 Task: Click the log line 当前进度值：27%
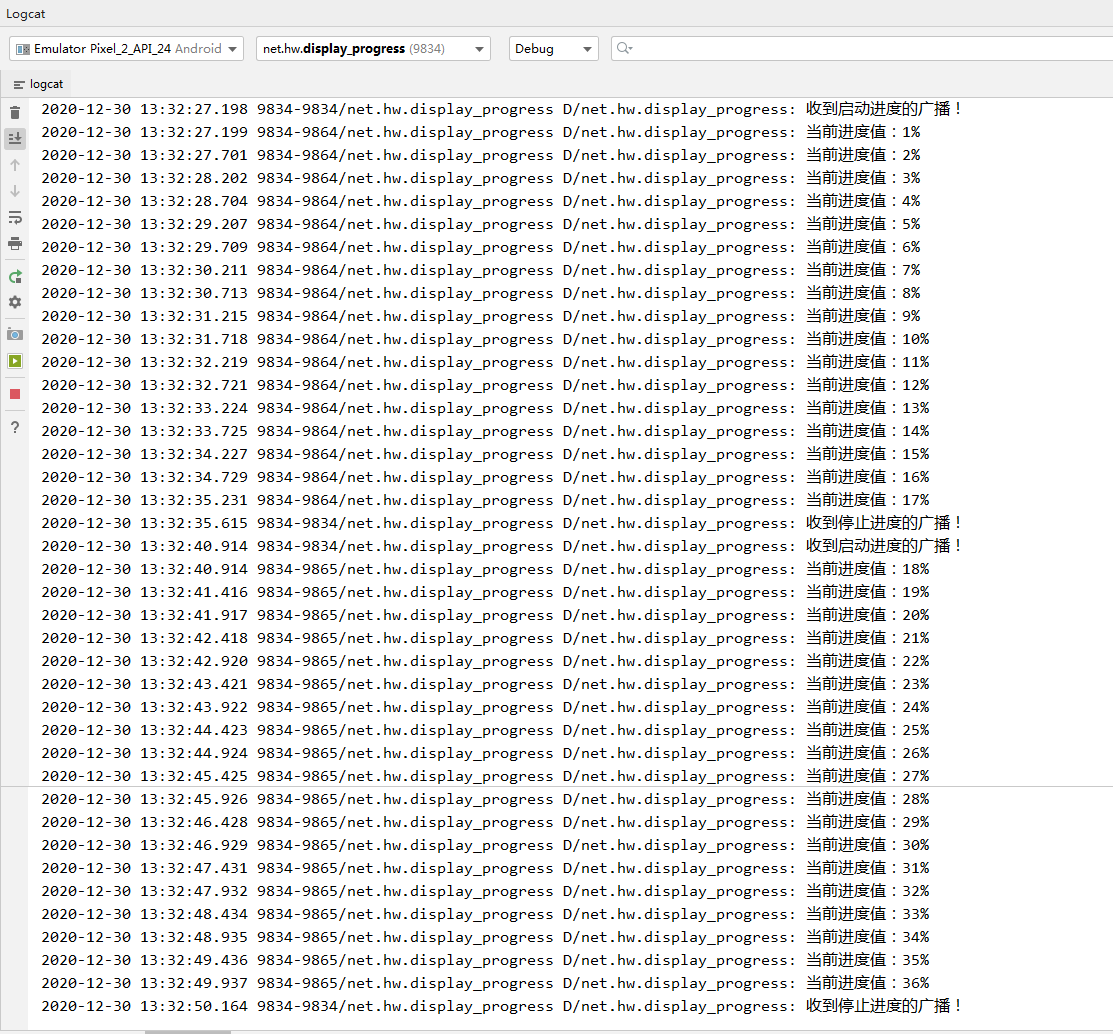(485, 776)
